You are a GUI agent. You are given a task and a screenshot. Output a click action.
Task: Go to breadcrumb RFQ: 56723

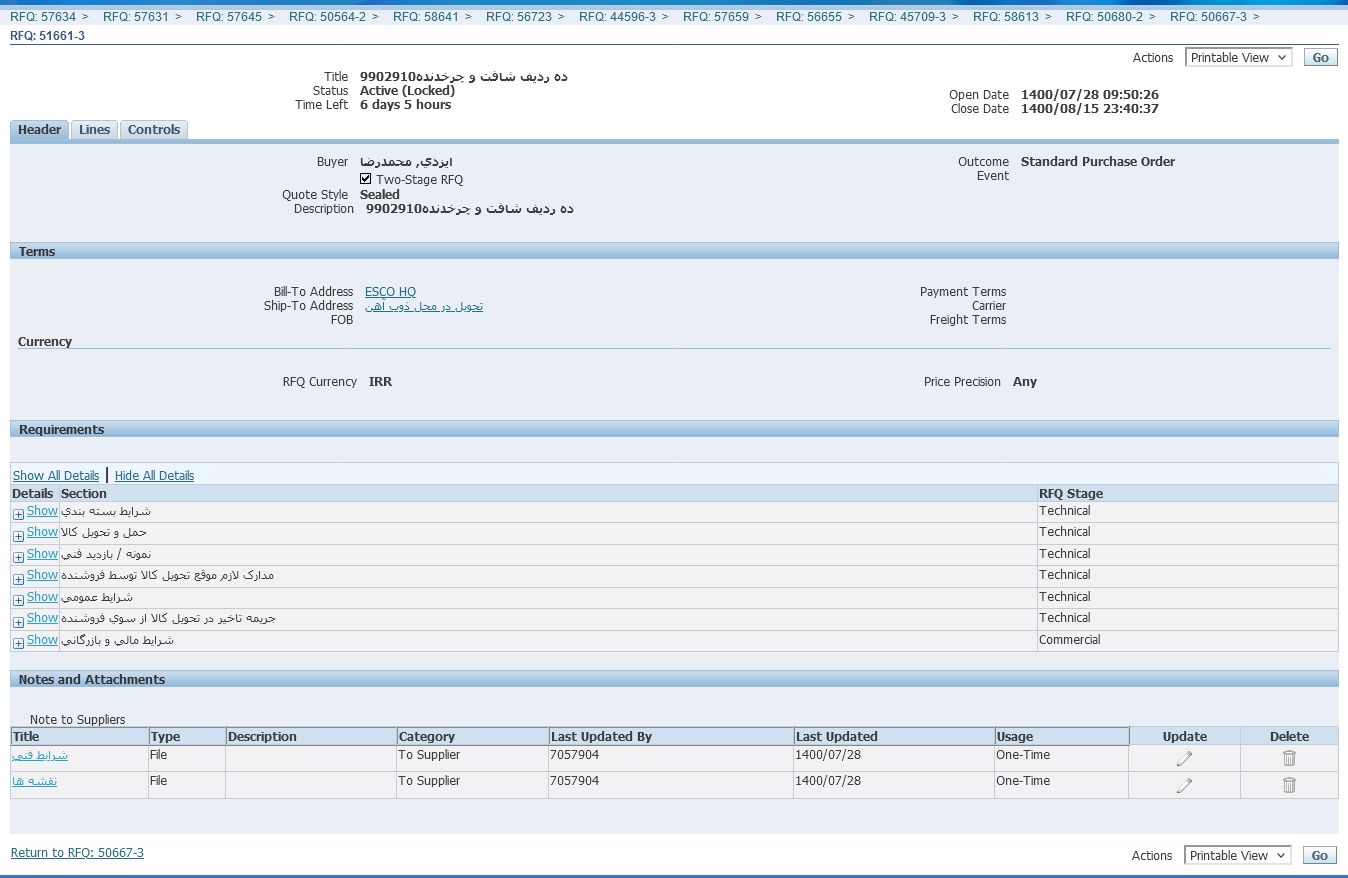coord(519,17)
